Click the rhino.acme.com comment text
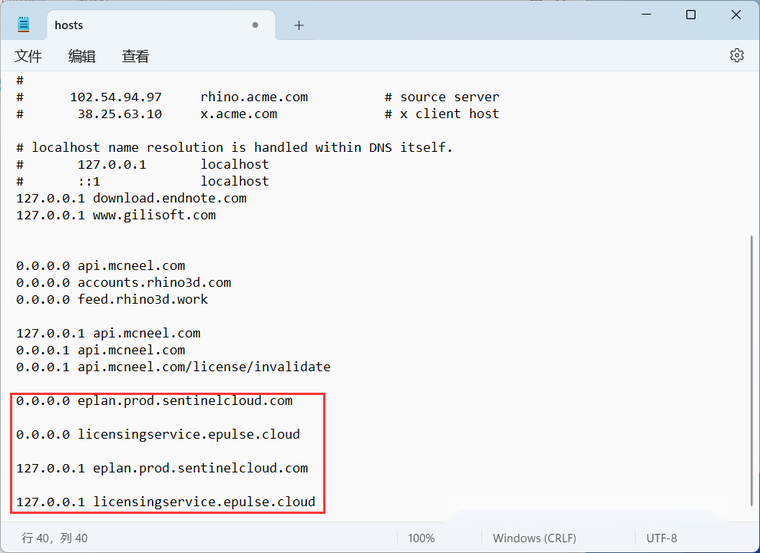 click(254, 97)
